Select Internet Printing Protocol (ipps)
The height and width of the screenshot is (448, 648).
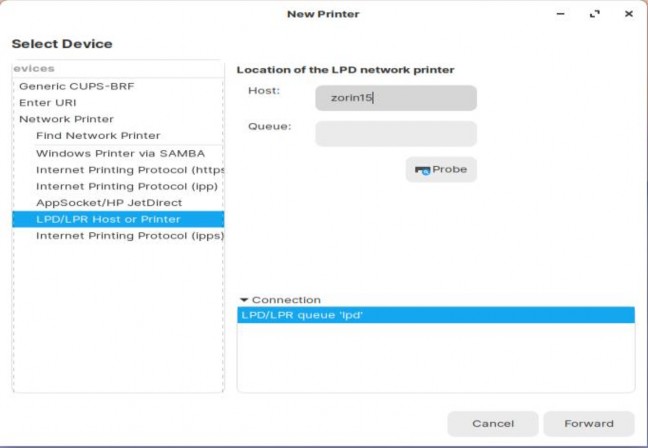pos(129,236)
